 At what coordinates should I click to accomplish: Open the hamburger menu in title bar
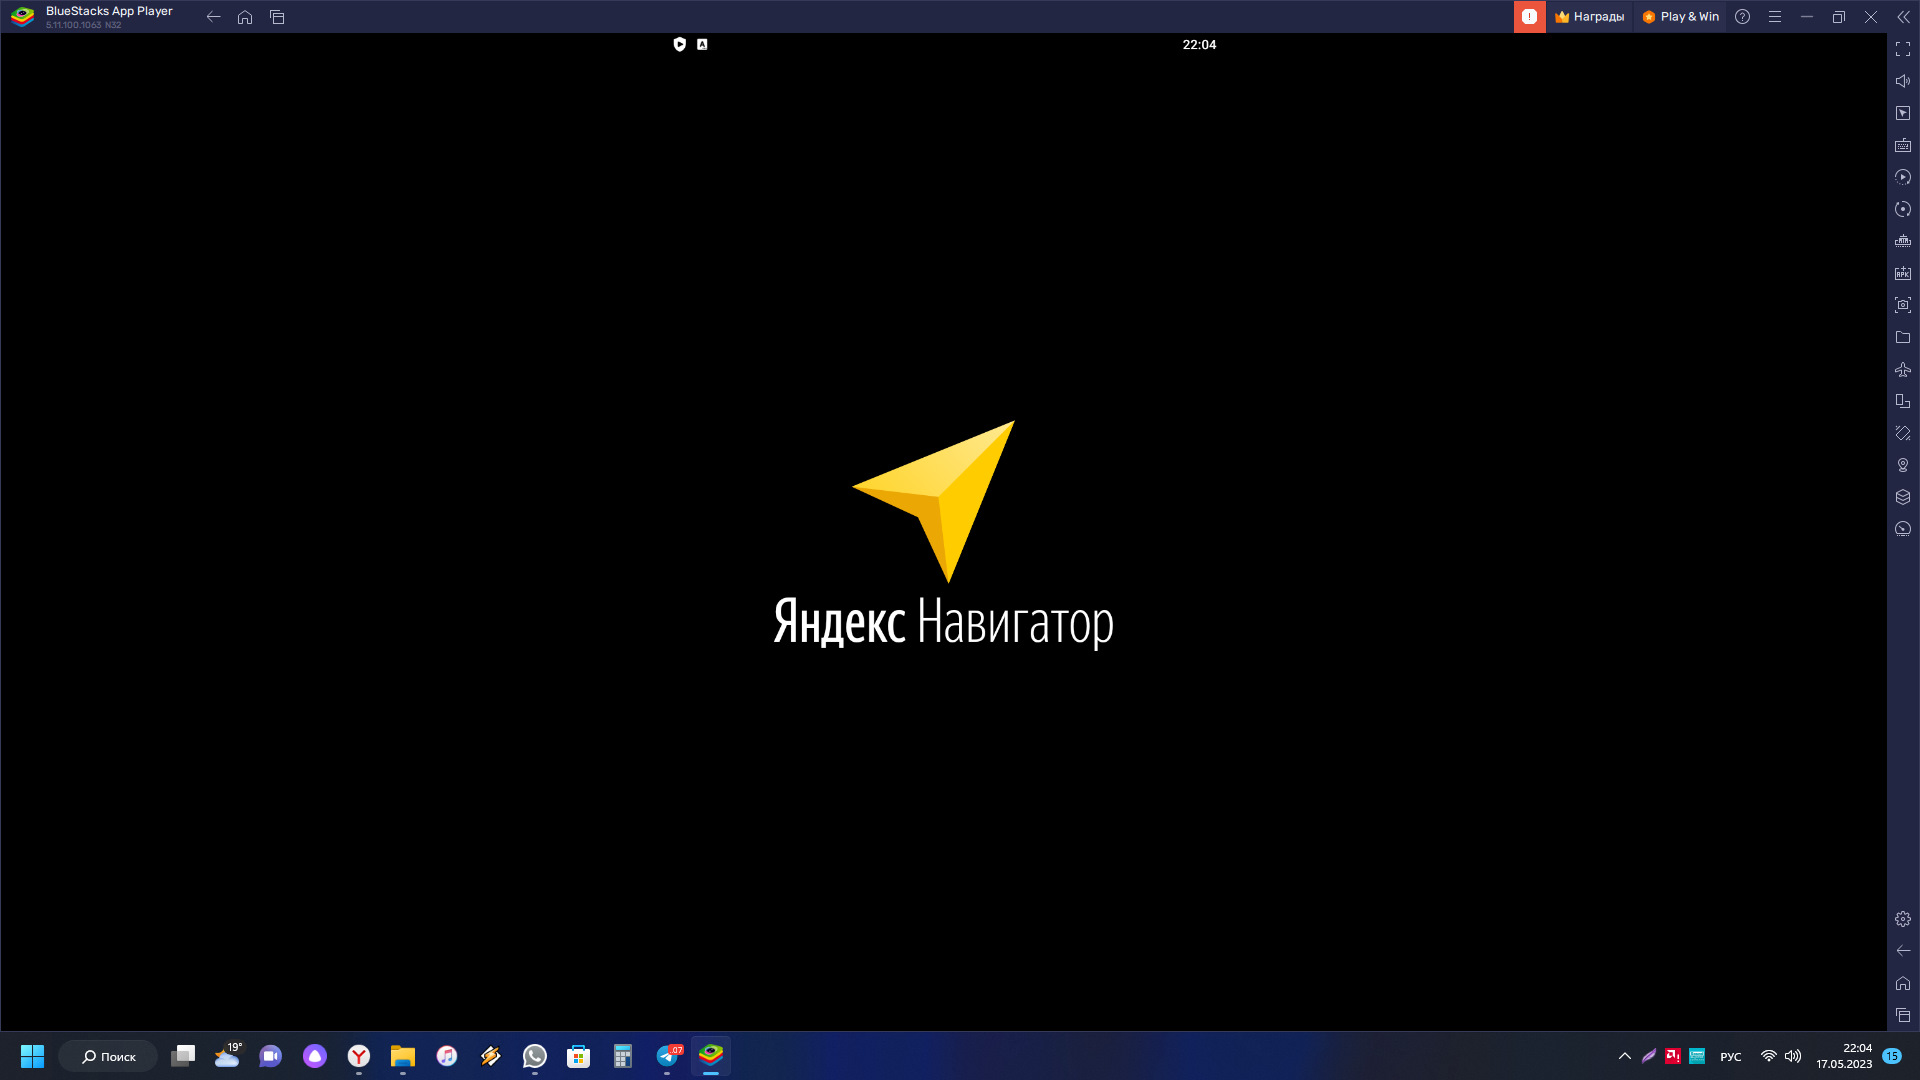tap(1774, 17)
